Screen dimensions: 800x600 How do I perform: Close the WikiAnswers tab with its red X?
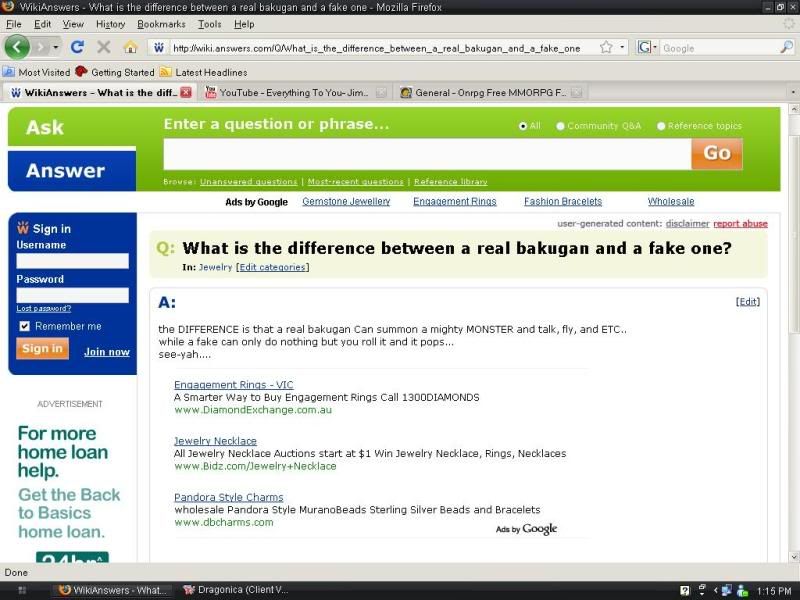point(185,93)
